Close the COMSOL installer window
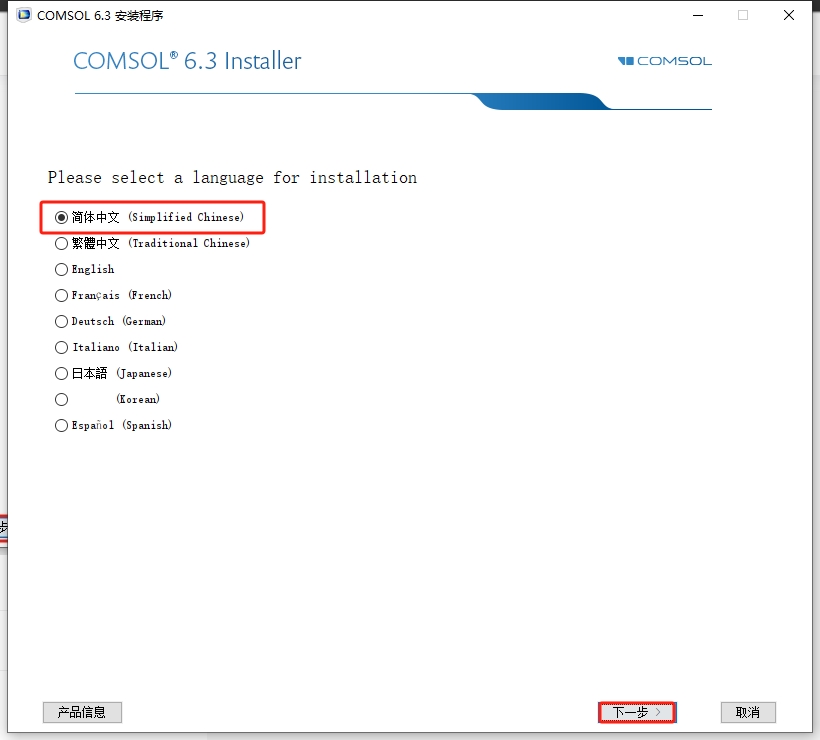This screenshot has height=740, width=820. coord(789,15)
